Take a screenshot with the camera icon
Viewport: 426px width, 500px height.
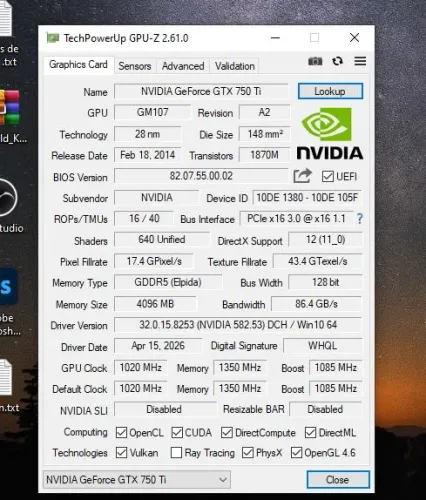tap(315, 61)
